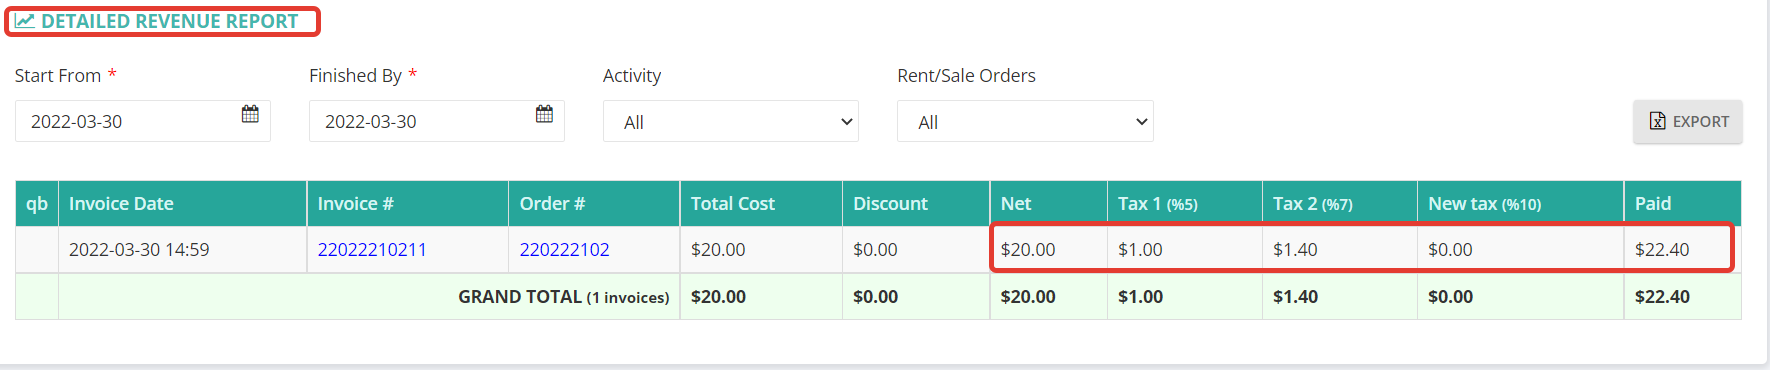Expand the Rent/Sale Orders dropdown
1770x370 pixels.
(1025, 121)
